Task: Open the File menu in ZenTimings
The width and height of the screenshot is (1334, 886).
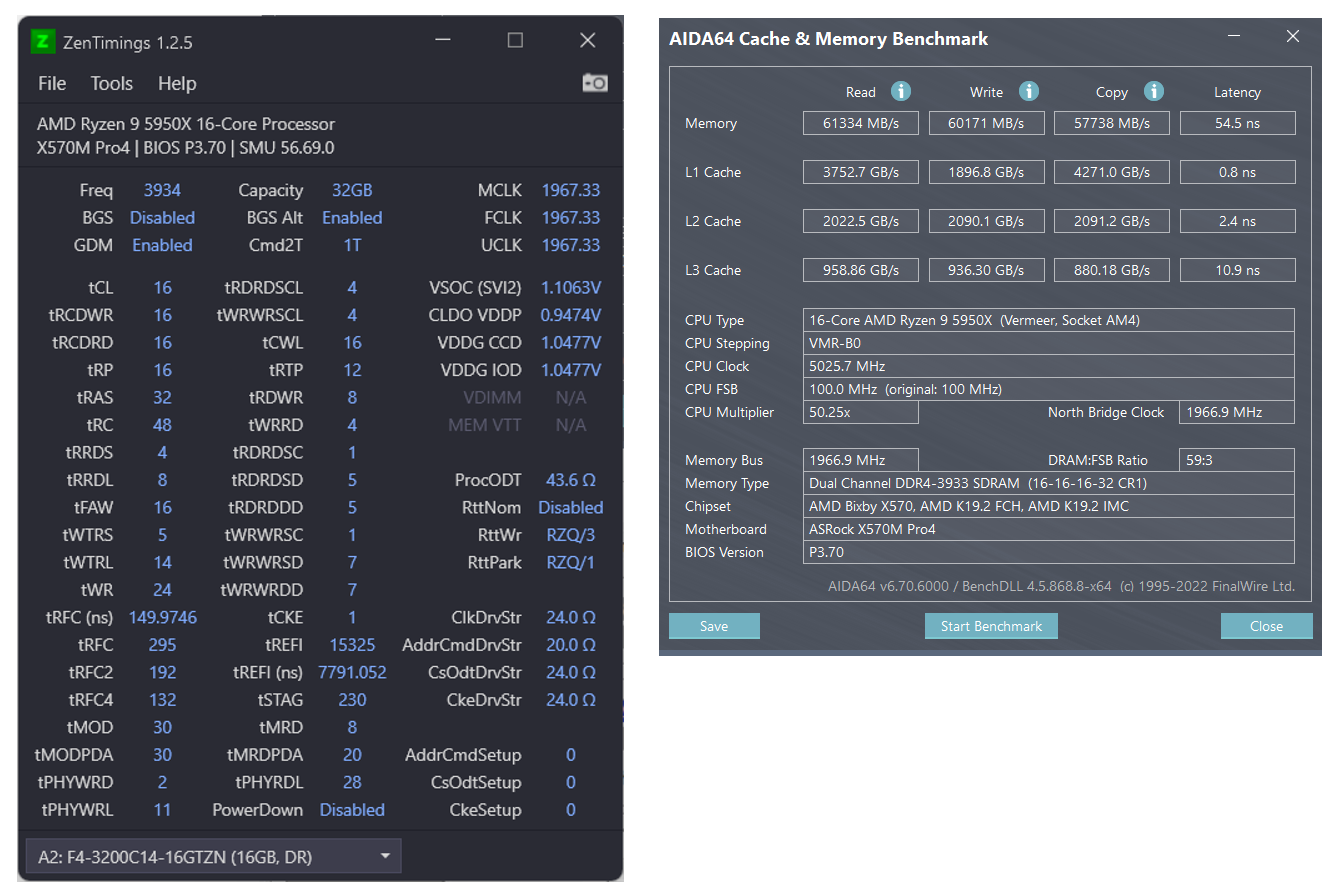Action: click(x=52, y=84)
